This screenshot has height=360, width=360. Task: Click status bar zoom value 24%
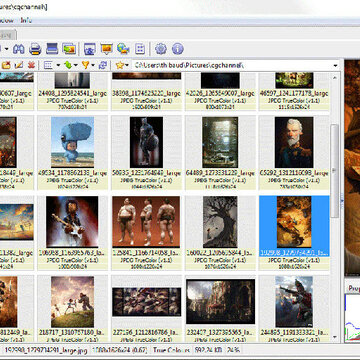(x=232, y=351)
